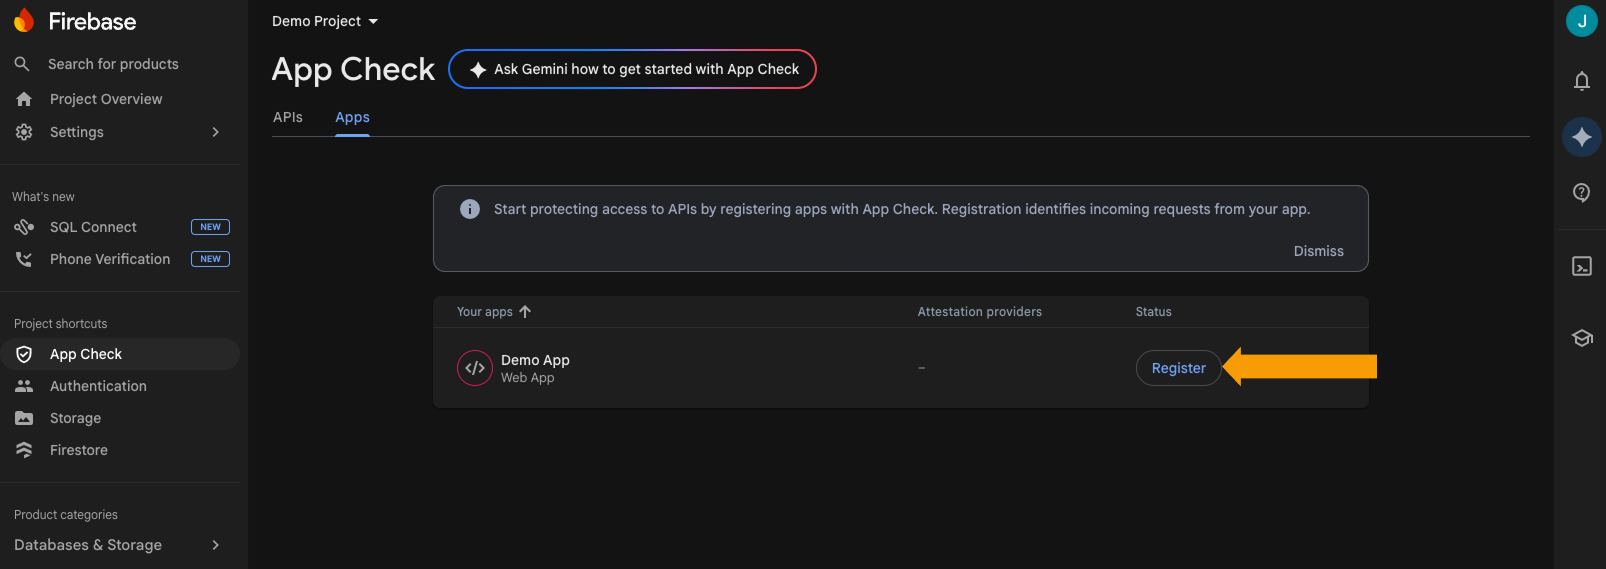Switch to the APIs tab
Image resolution: width=1606 pixels, height=569 pixels.
tap(288, 117)
